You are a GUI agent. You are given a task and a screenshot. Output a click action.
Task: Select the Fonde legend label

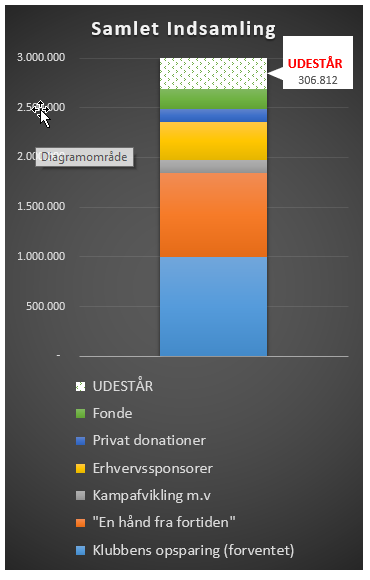pos(112,413)
